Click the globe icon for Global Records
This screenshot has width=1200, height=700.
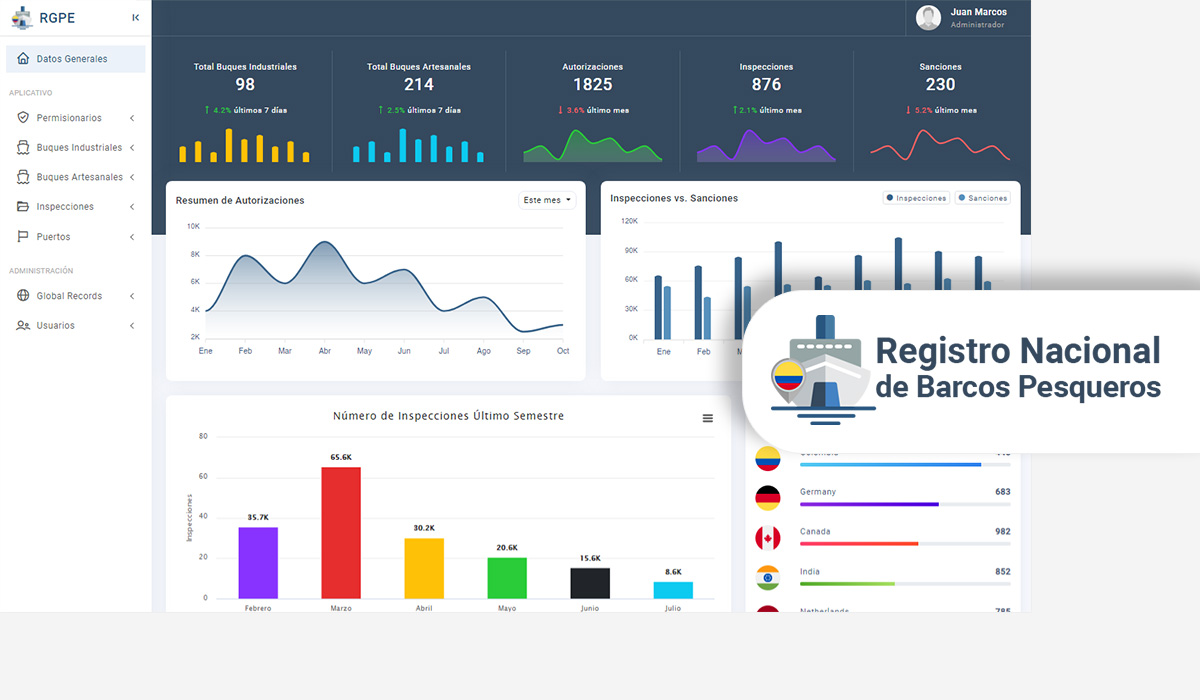[23, 296]
